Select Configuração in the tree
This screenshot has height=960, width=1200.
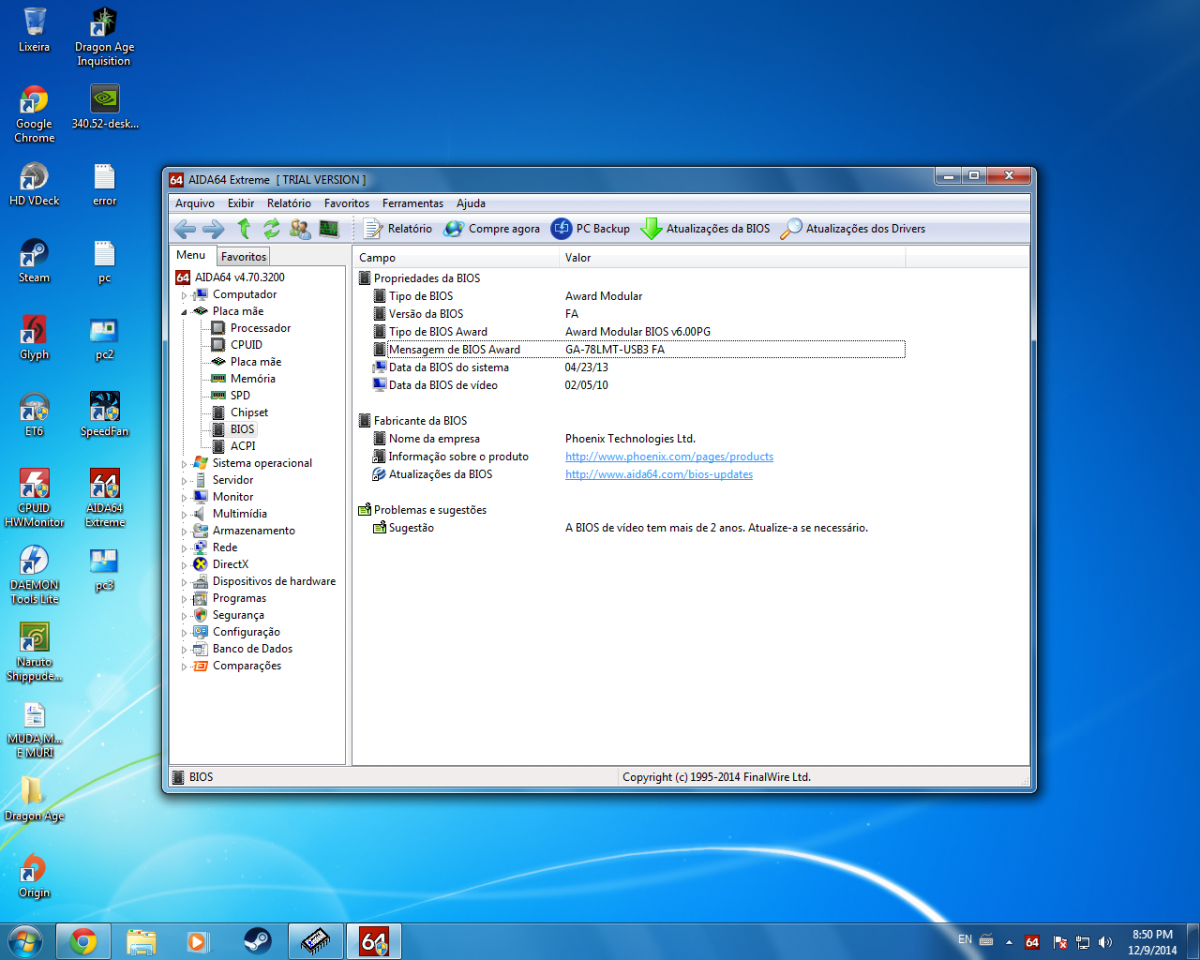coord(246,632)
